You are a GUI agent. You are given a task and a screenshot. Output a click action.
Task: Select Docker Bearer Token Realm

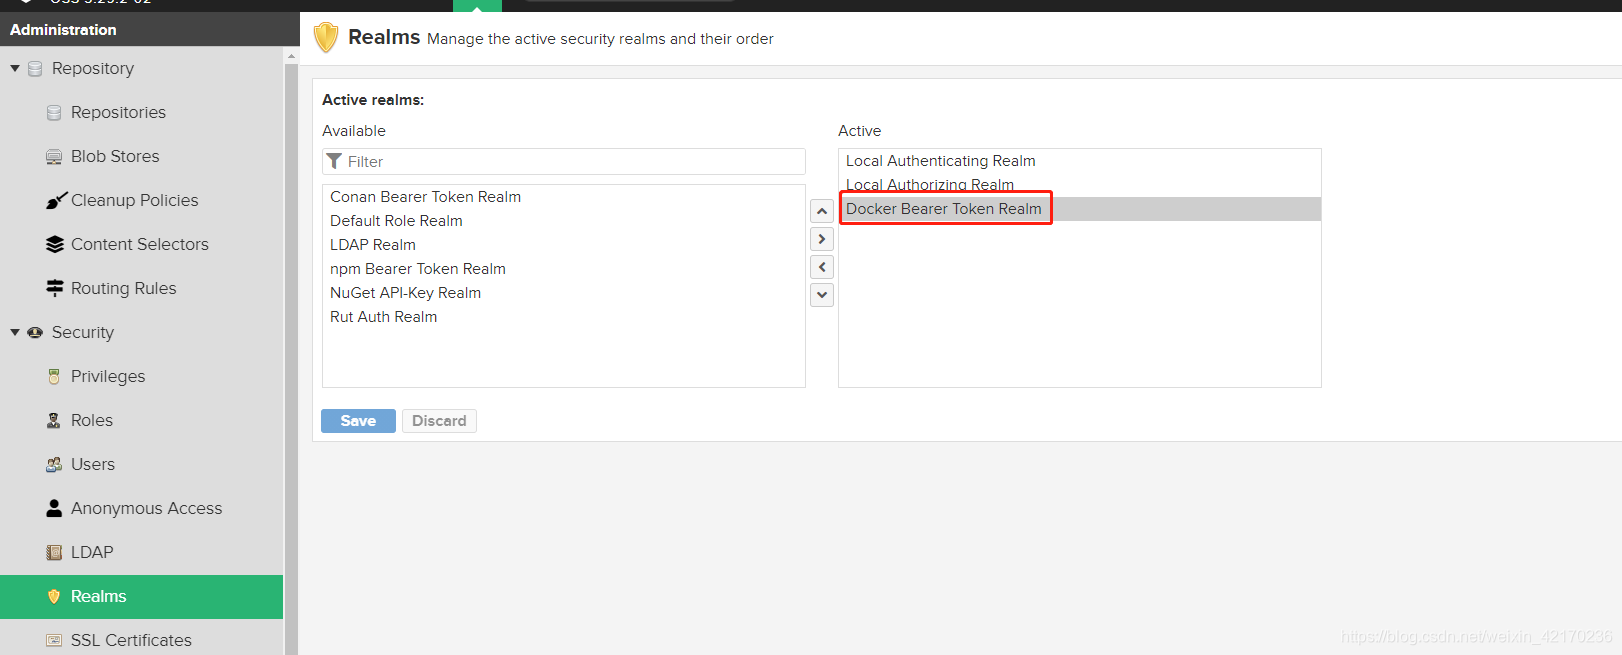(1080, 209)
